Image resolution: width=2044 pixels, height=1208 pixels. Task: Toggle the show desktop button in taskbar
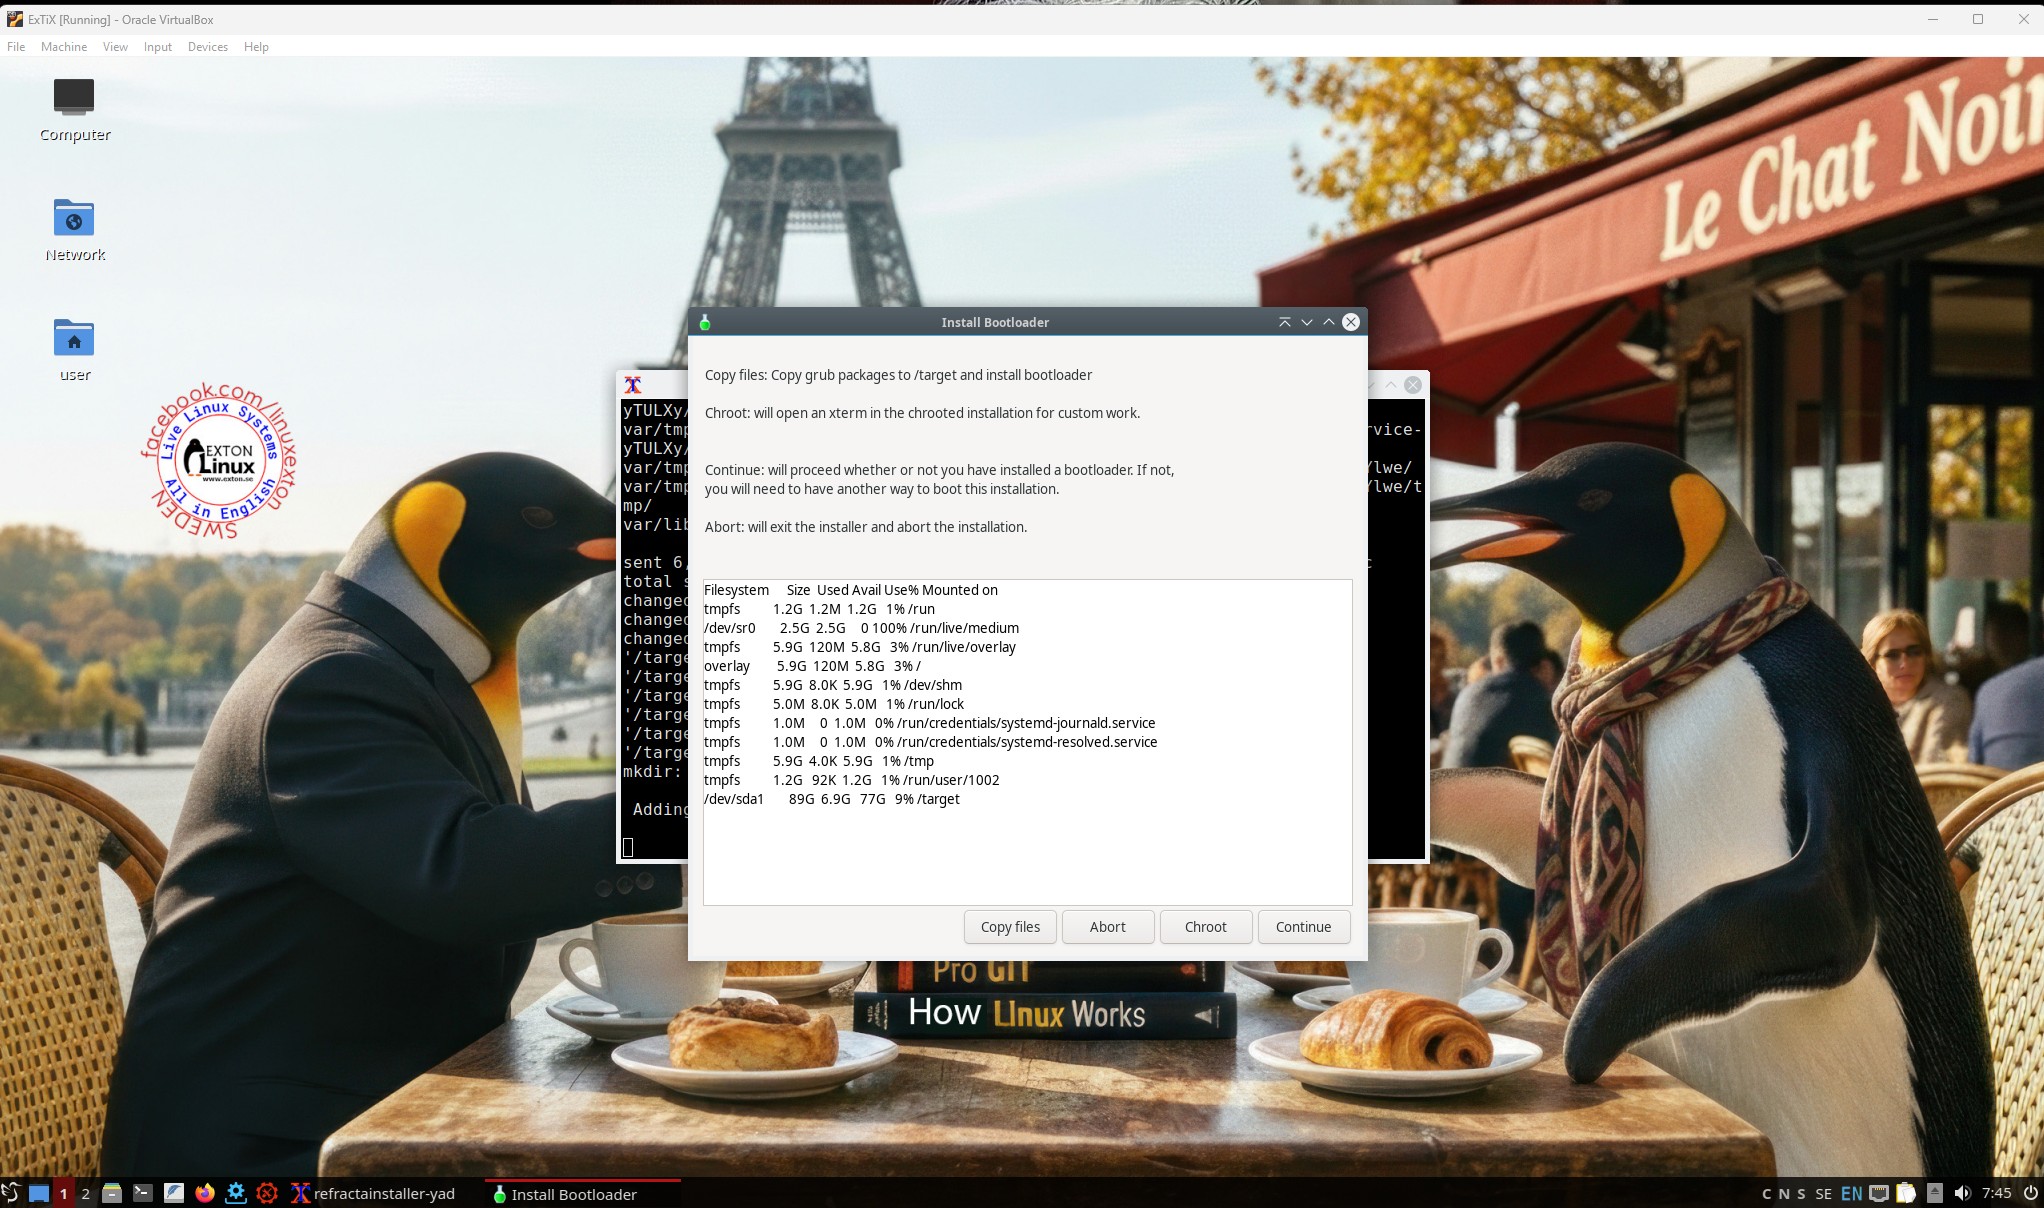click(39, 1193)
